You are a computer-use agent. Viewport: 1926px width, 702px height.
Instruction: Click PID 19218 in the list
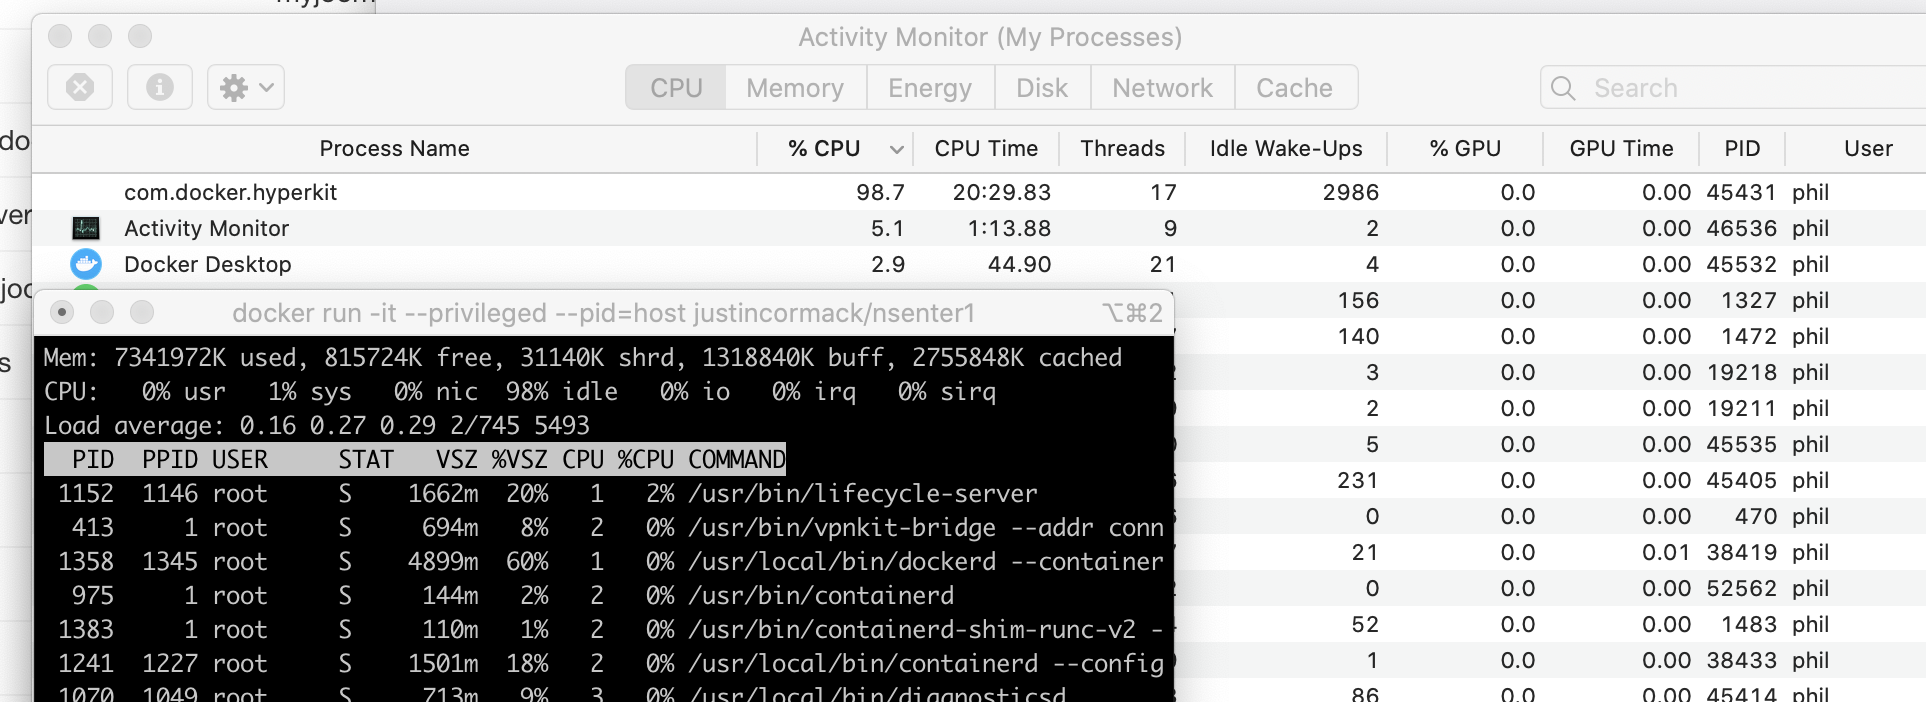coord(1741,372)
